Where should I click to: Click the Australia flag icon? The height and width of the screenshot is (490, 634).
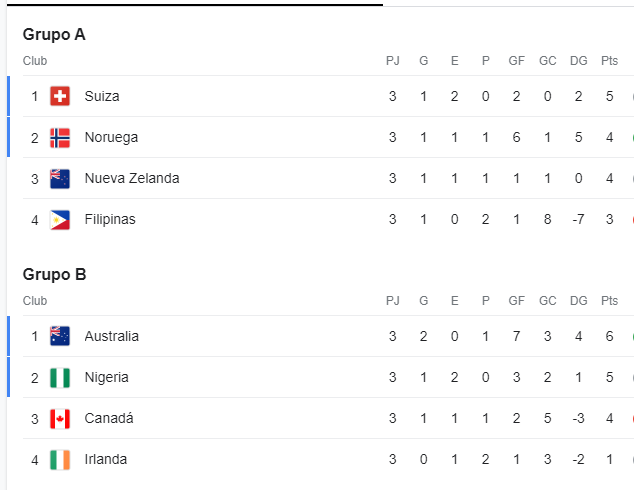[x=60, y=336]
